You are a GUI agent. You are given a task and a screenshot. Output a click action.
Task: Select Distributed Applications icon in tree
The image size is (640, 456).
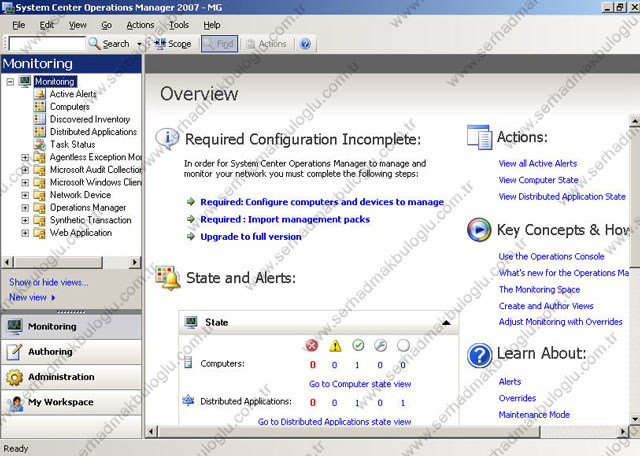40,132
